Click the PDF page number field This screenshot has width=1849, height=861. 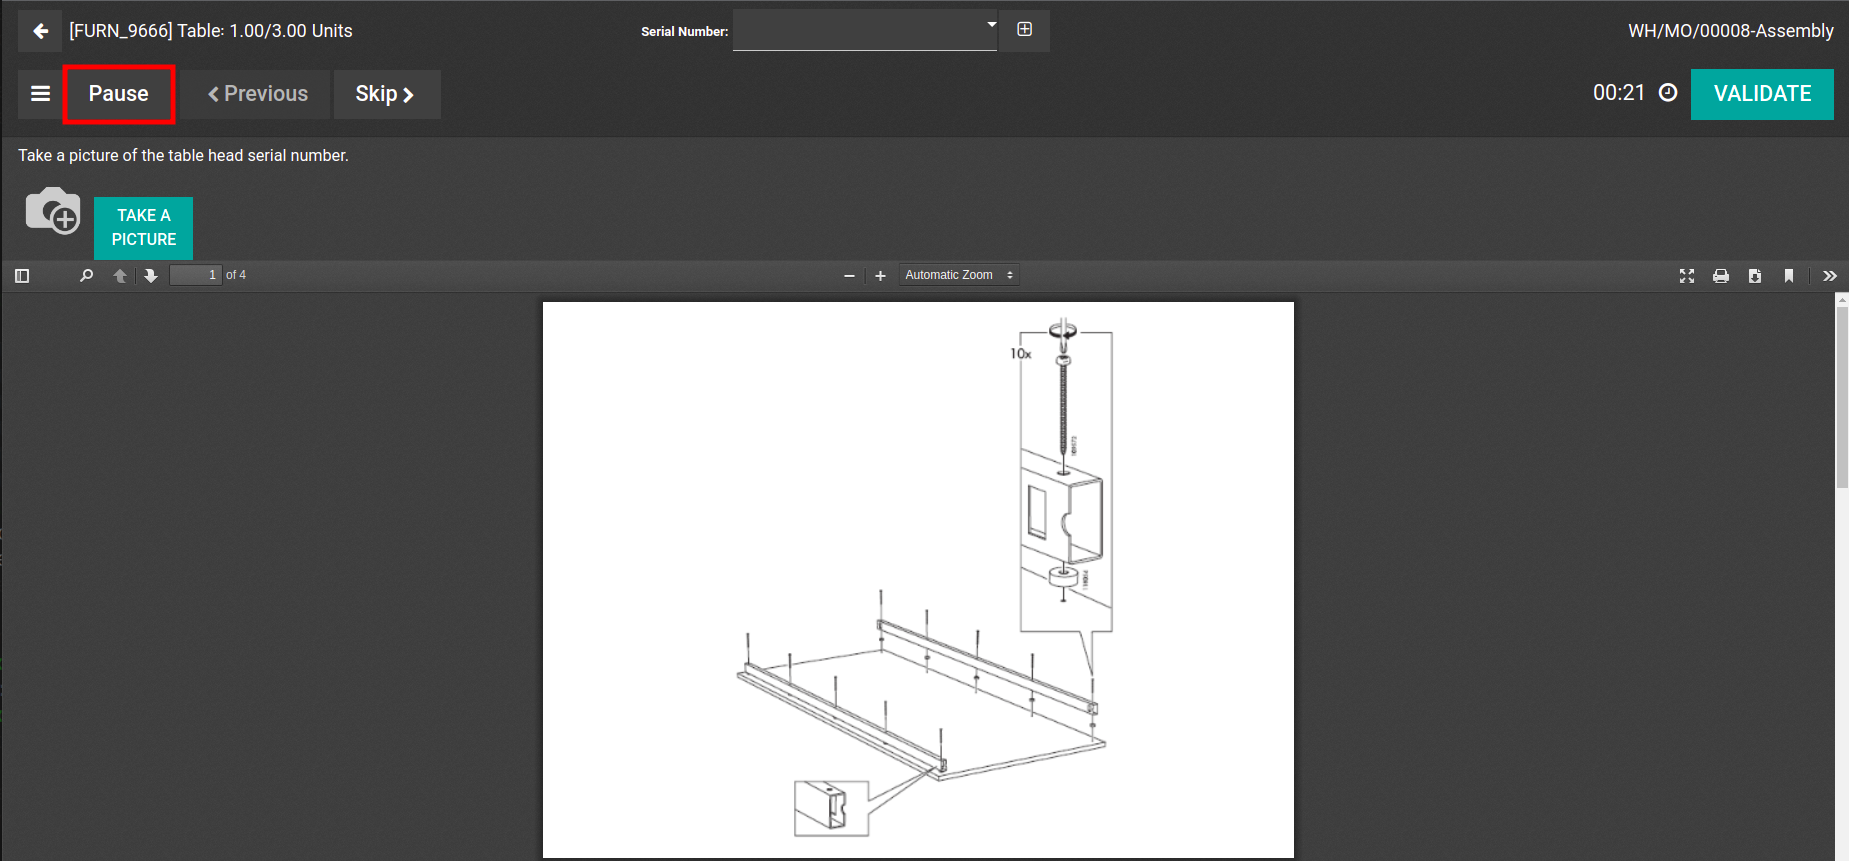(195, 275)
